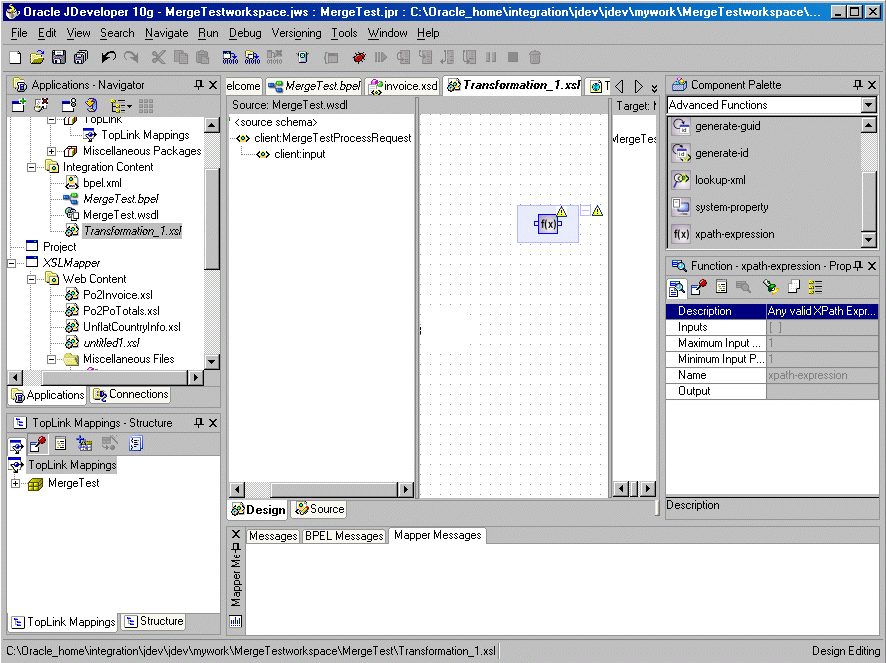This screenshot has height=663, width=886.
Task: Click the New Application Workspace icon in Navigator
Action: pyautogui.click(x=19, y=105)
